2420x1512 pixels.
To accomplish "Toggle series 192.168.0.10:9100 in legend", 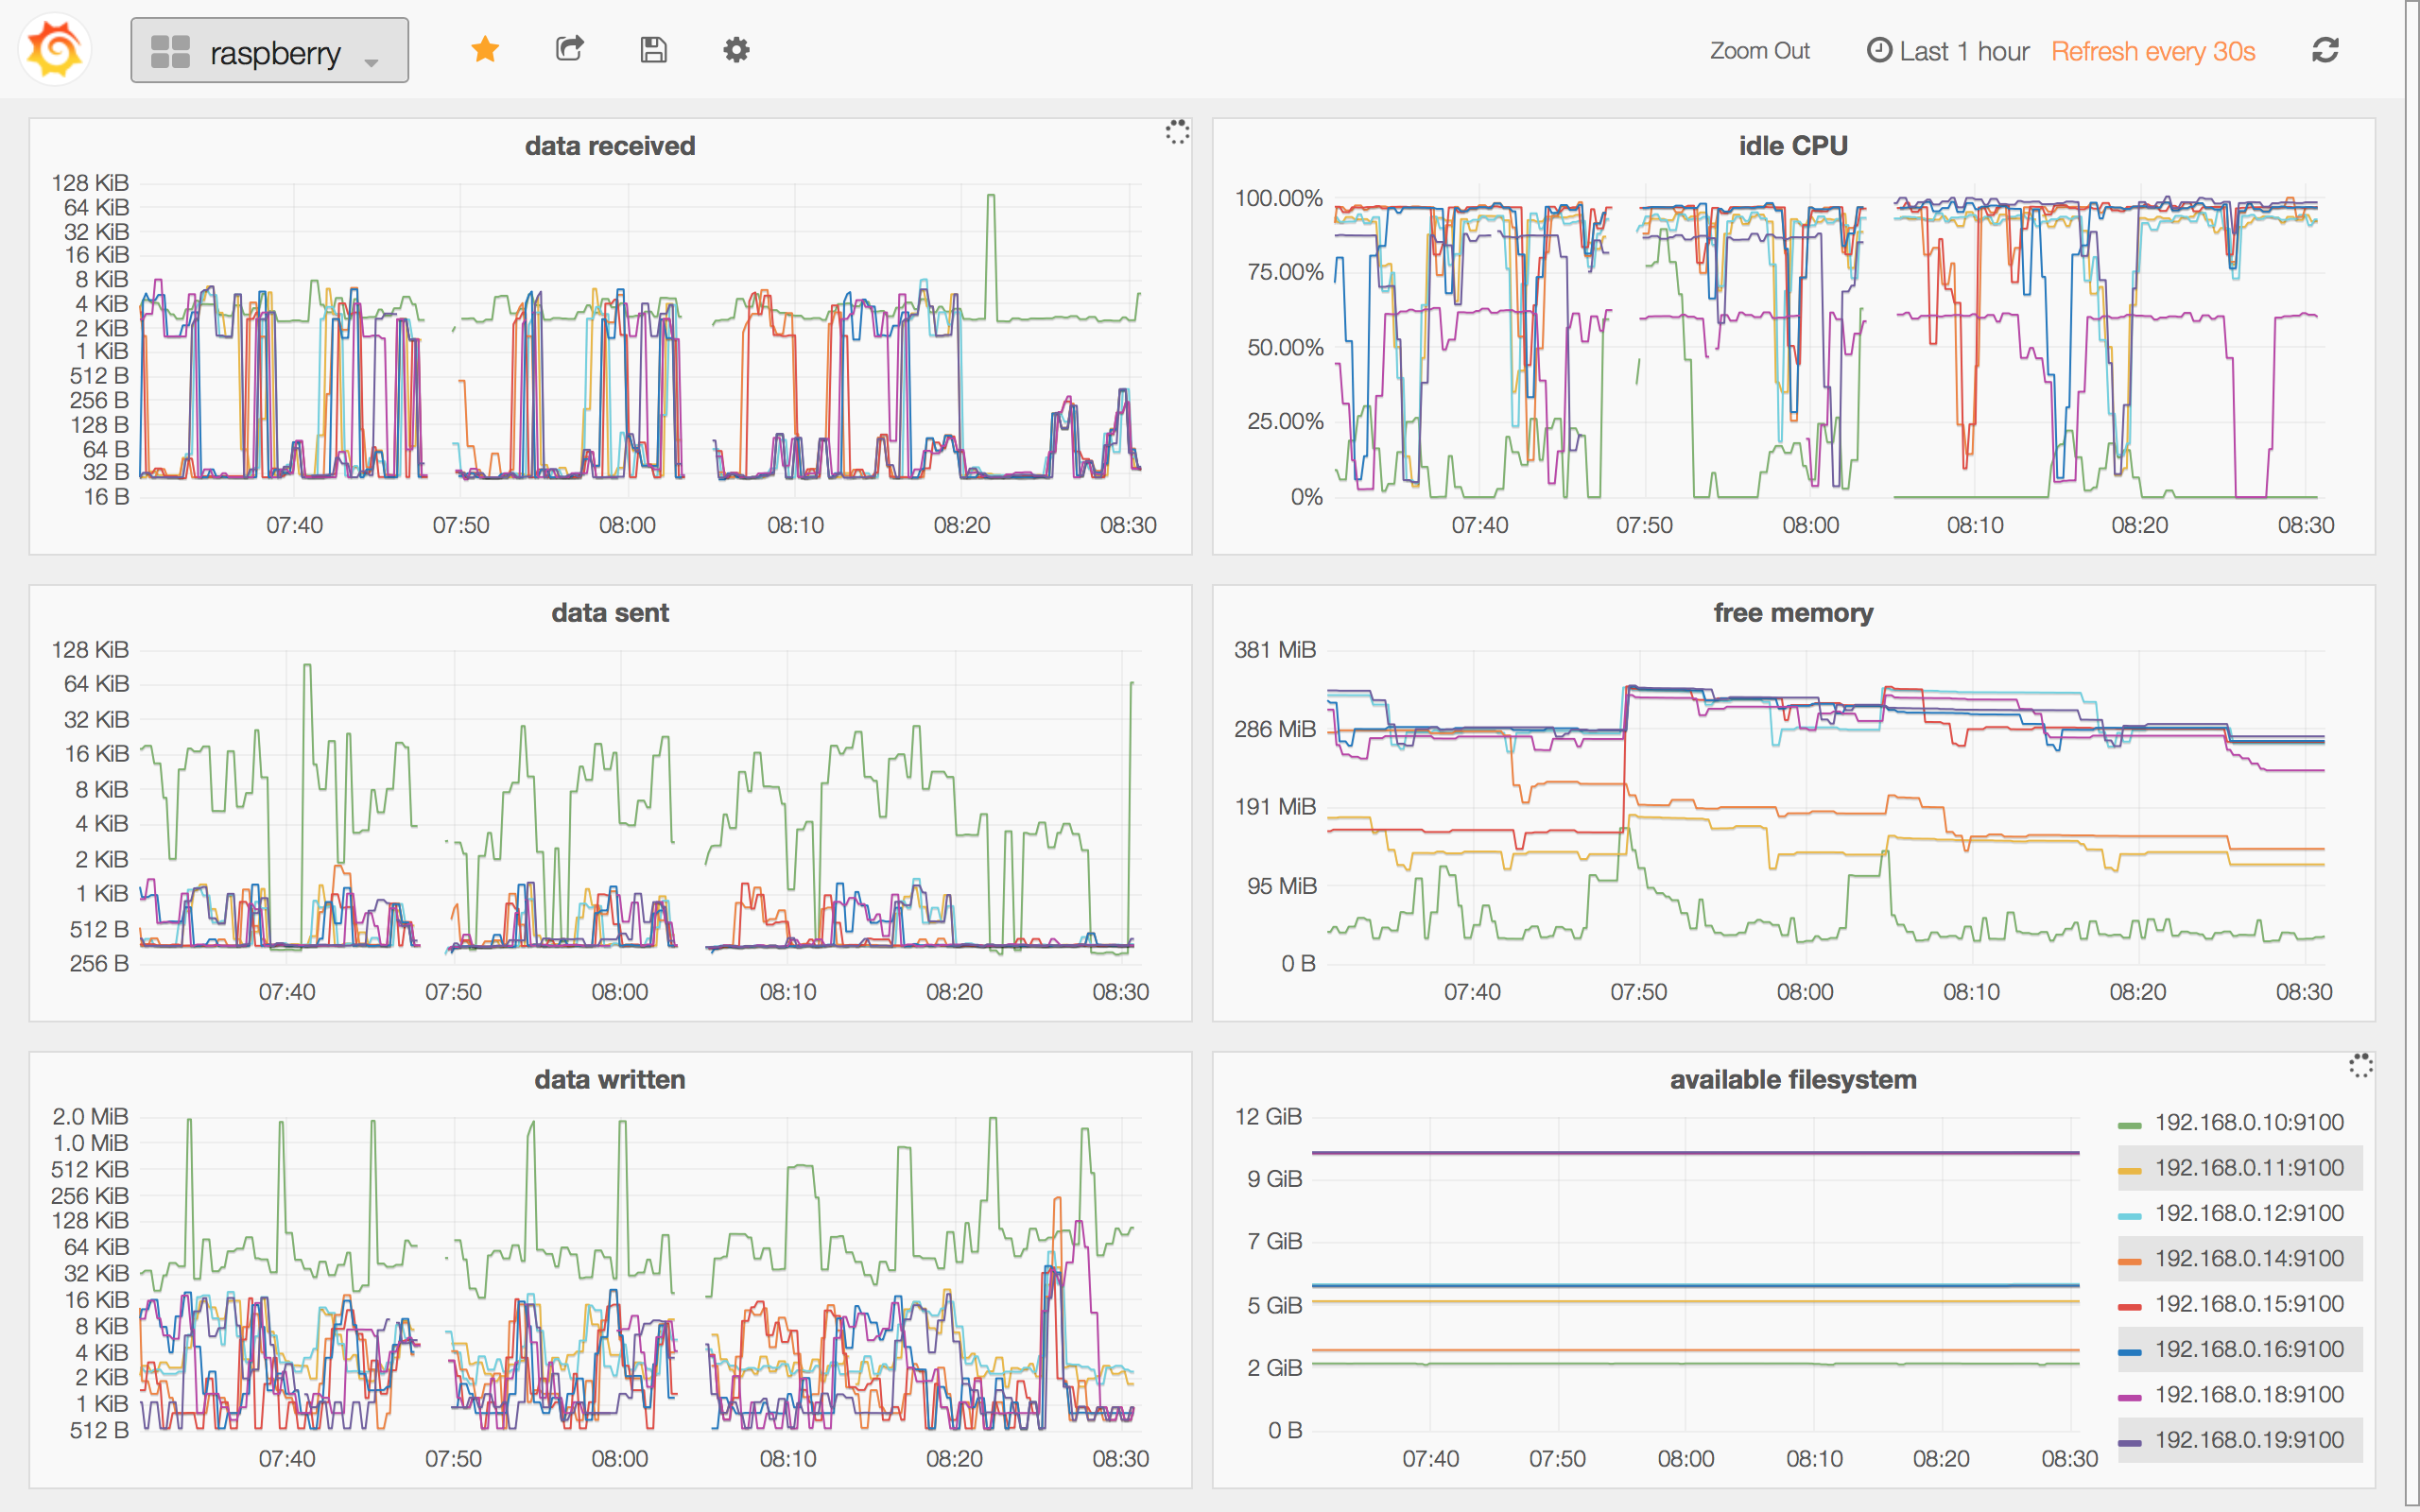I will (x=2248, y=1122).
